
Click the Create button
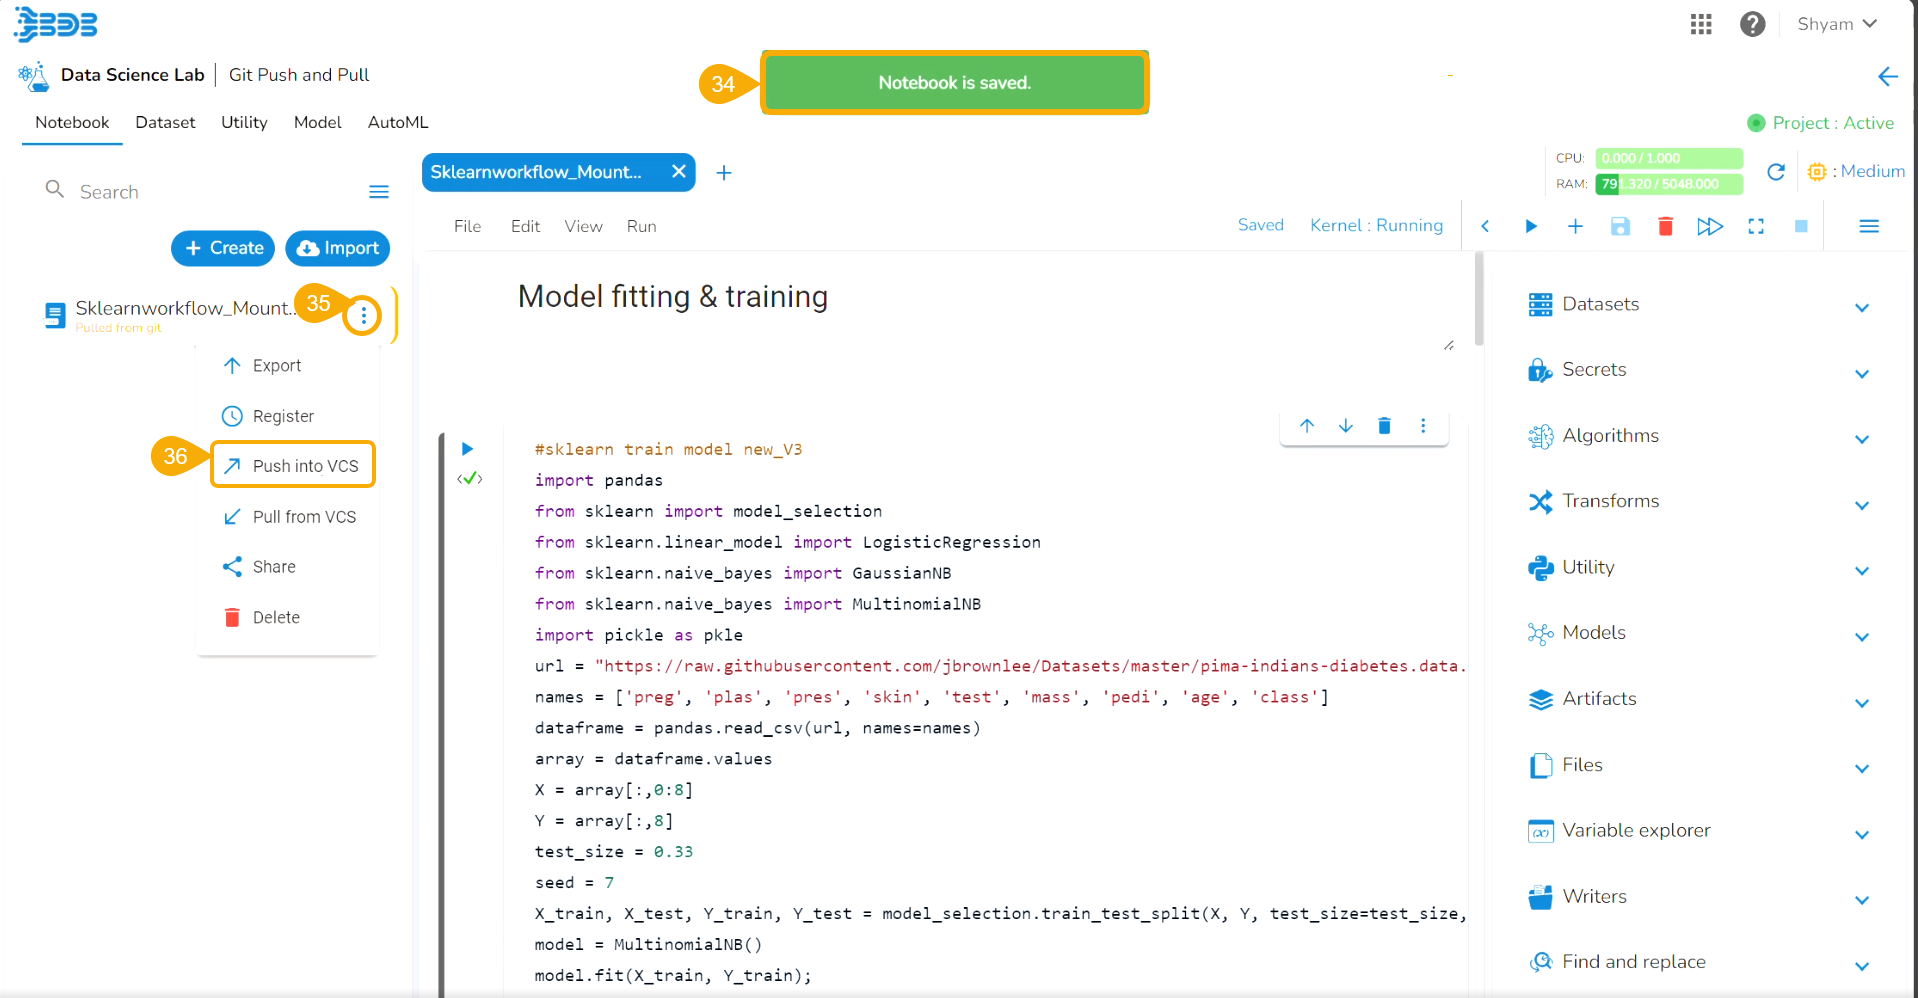click(223, 248)
